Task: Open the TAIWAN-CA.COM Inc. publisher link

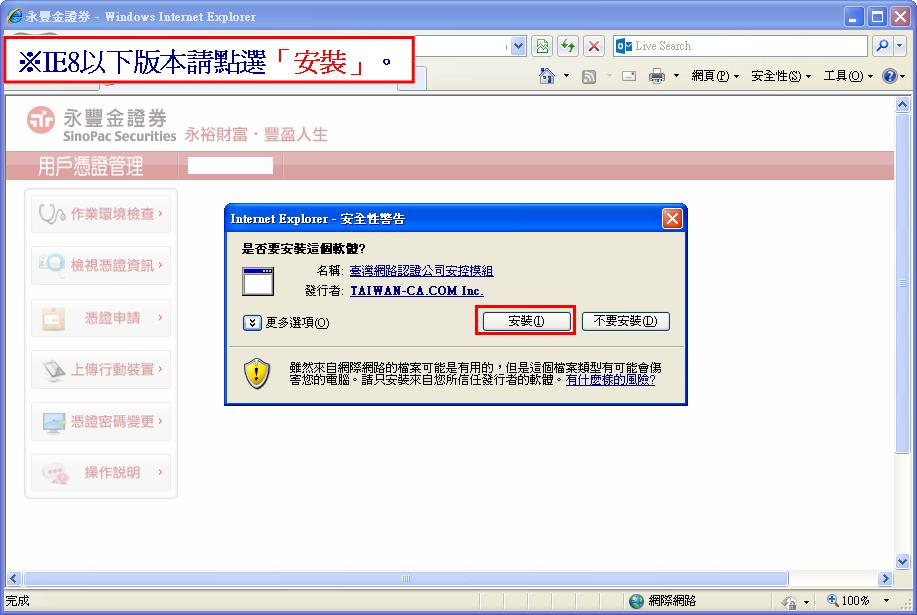Action: pos(416,291)
